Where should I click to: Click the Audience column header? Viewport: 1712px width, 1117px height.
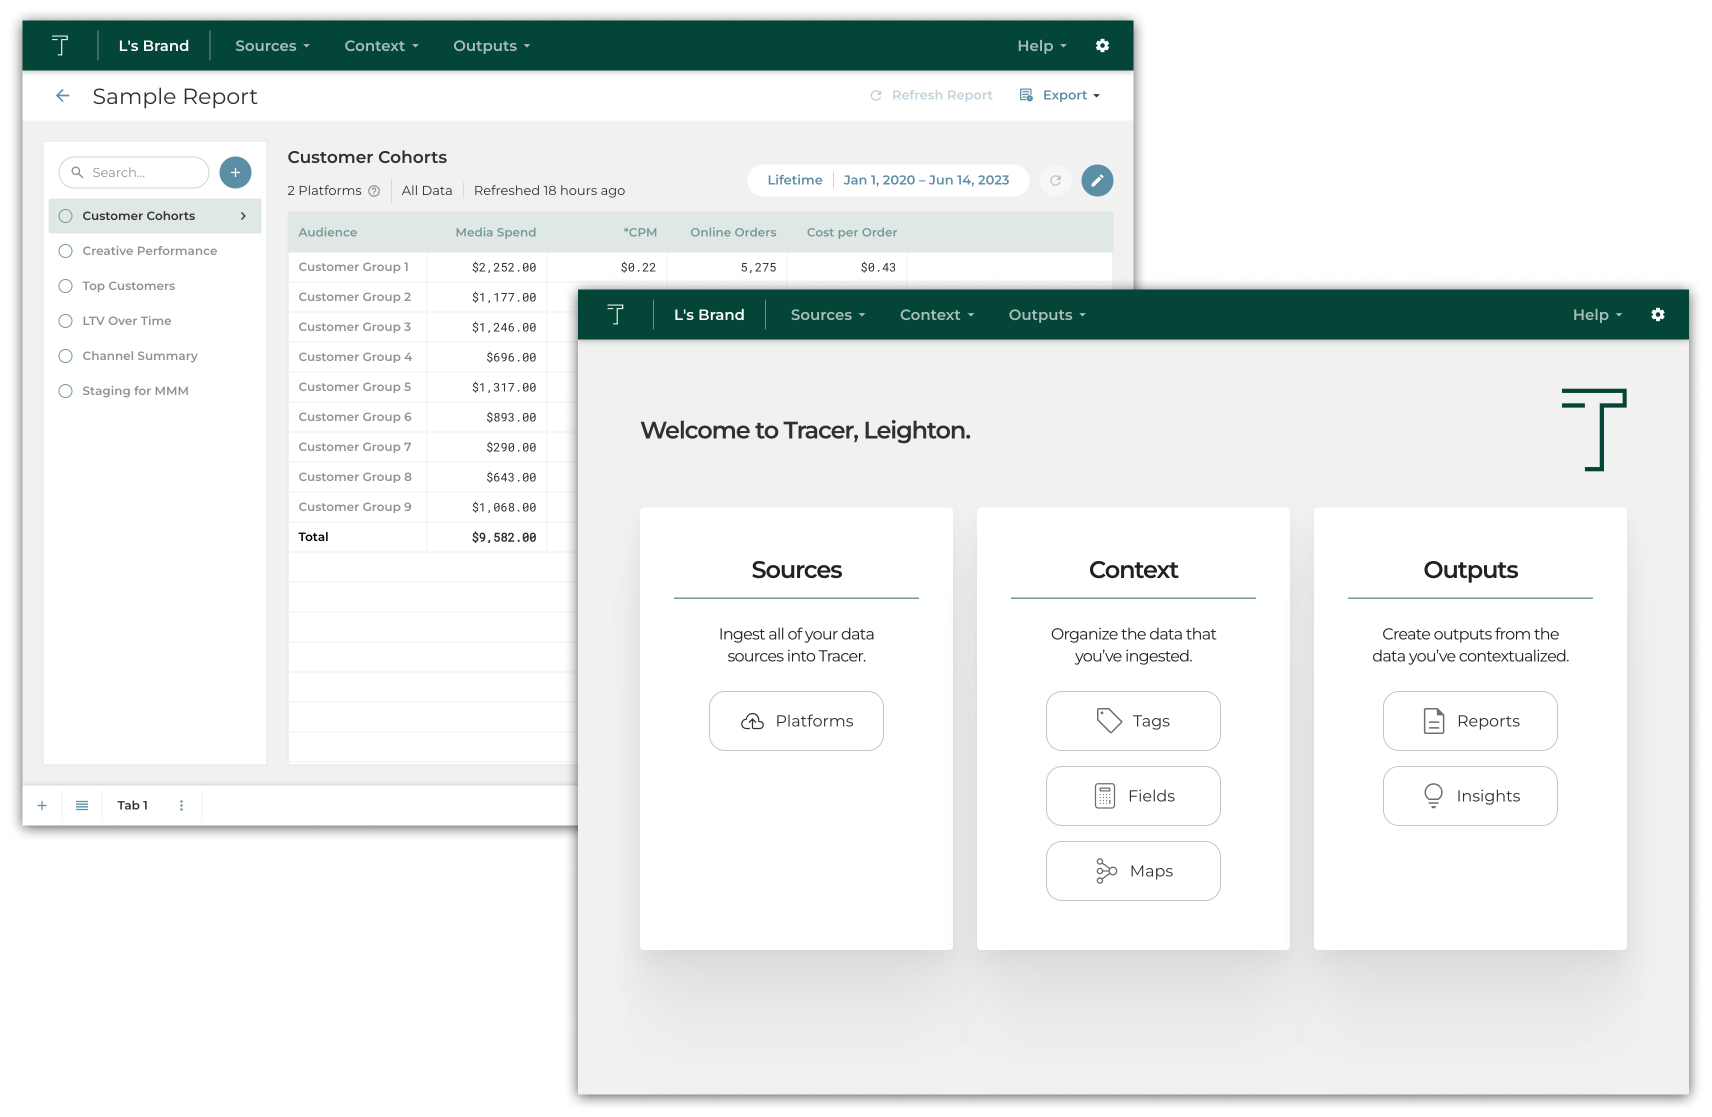328,232
